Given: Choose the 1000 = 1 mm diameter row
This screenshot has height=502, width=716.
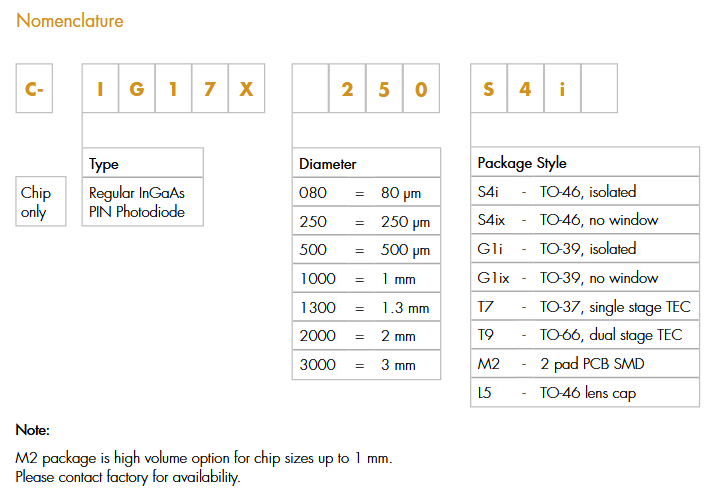Looking at the screenshot, I should click(366, 279).
